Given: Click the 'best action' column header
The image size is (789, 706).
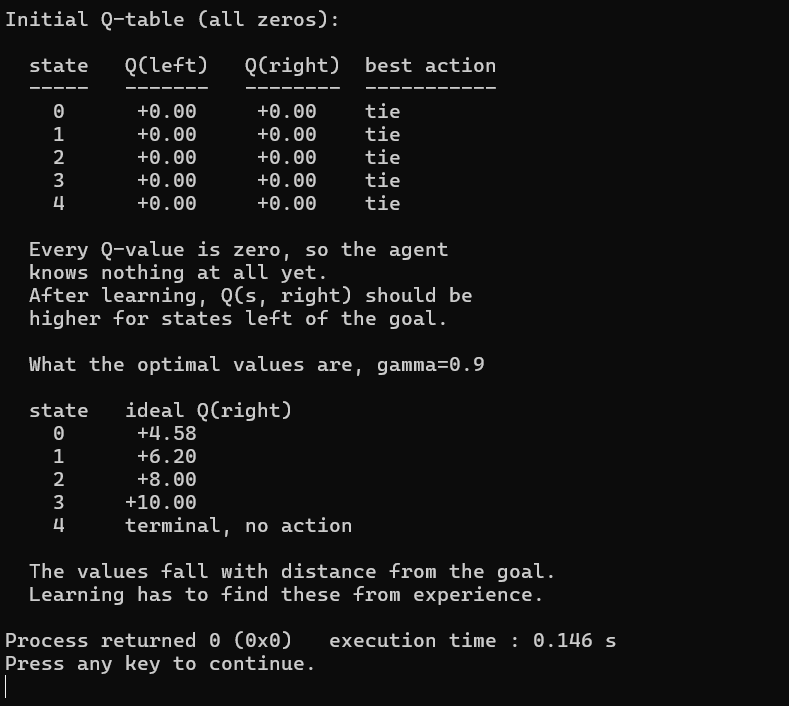Looking at the screenshot, I should click(431, 65).
